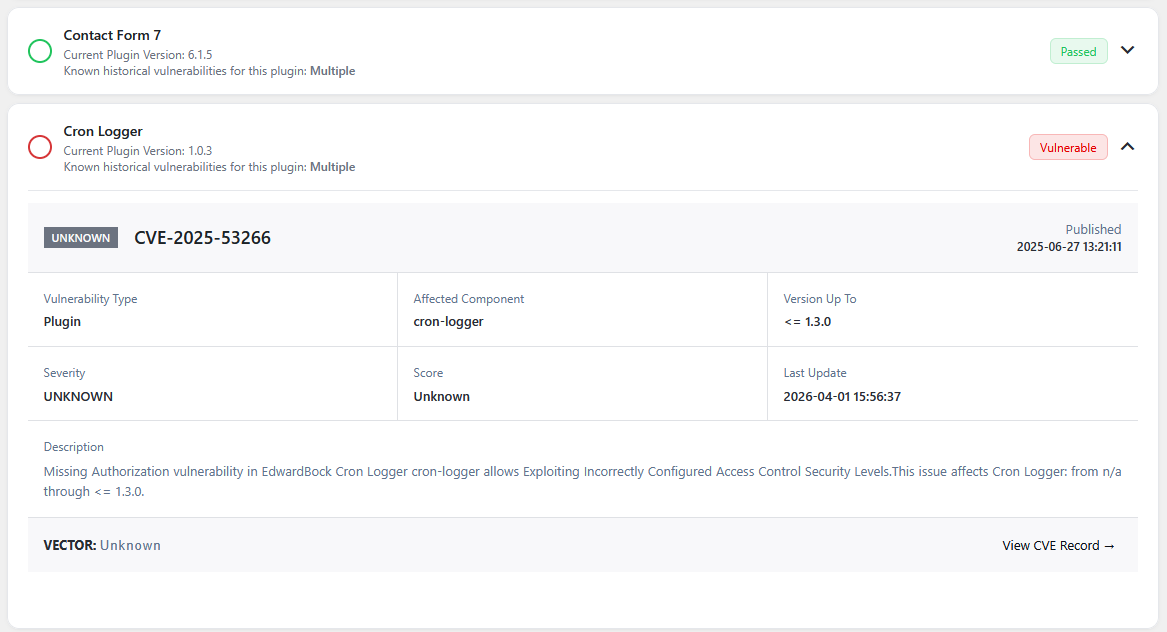Click the Vulnerability Type value Plugin
This screenshot has width=1167, height=632.
(63, 322)
